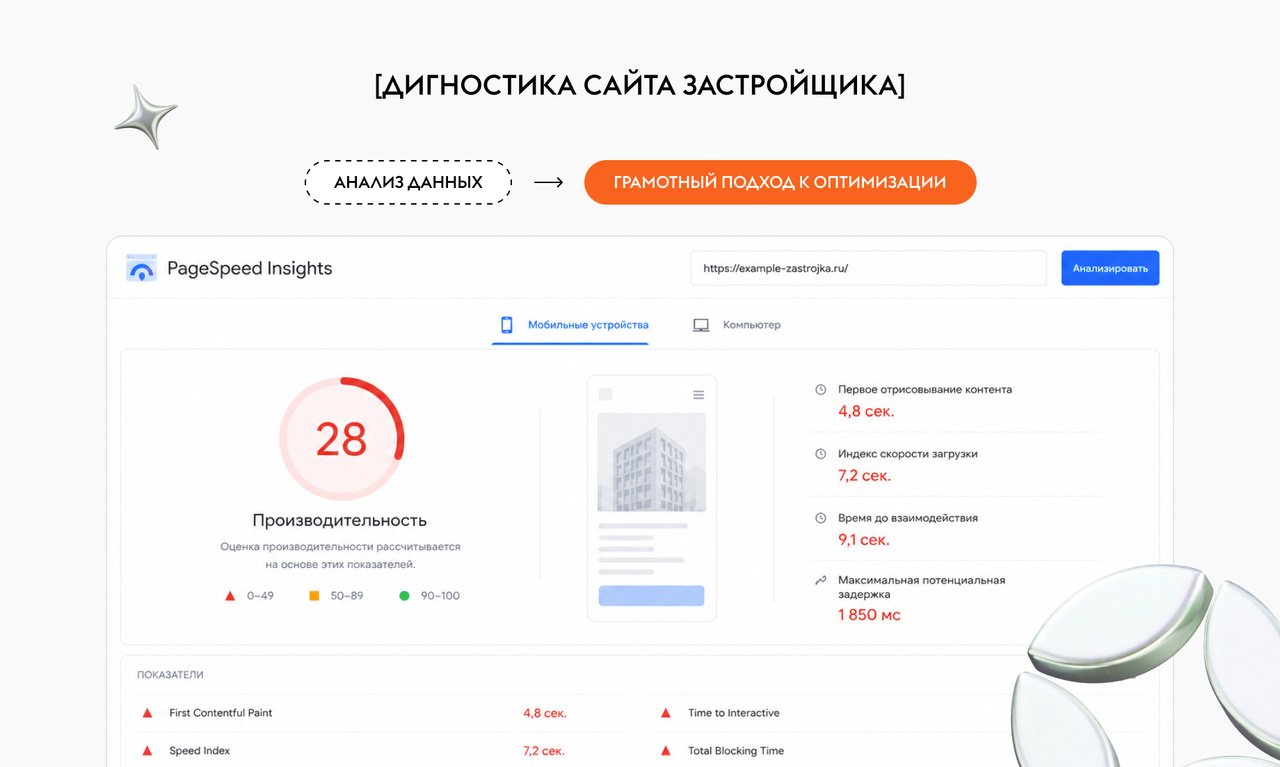Viewport: 1280px width, 767px height.
Task: Click the Time to Interactive label
Action: coord(734,713)
